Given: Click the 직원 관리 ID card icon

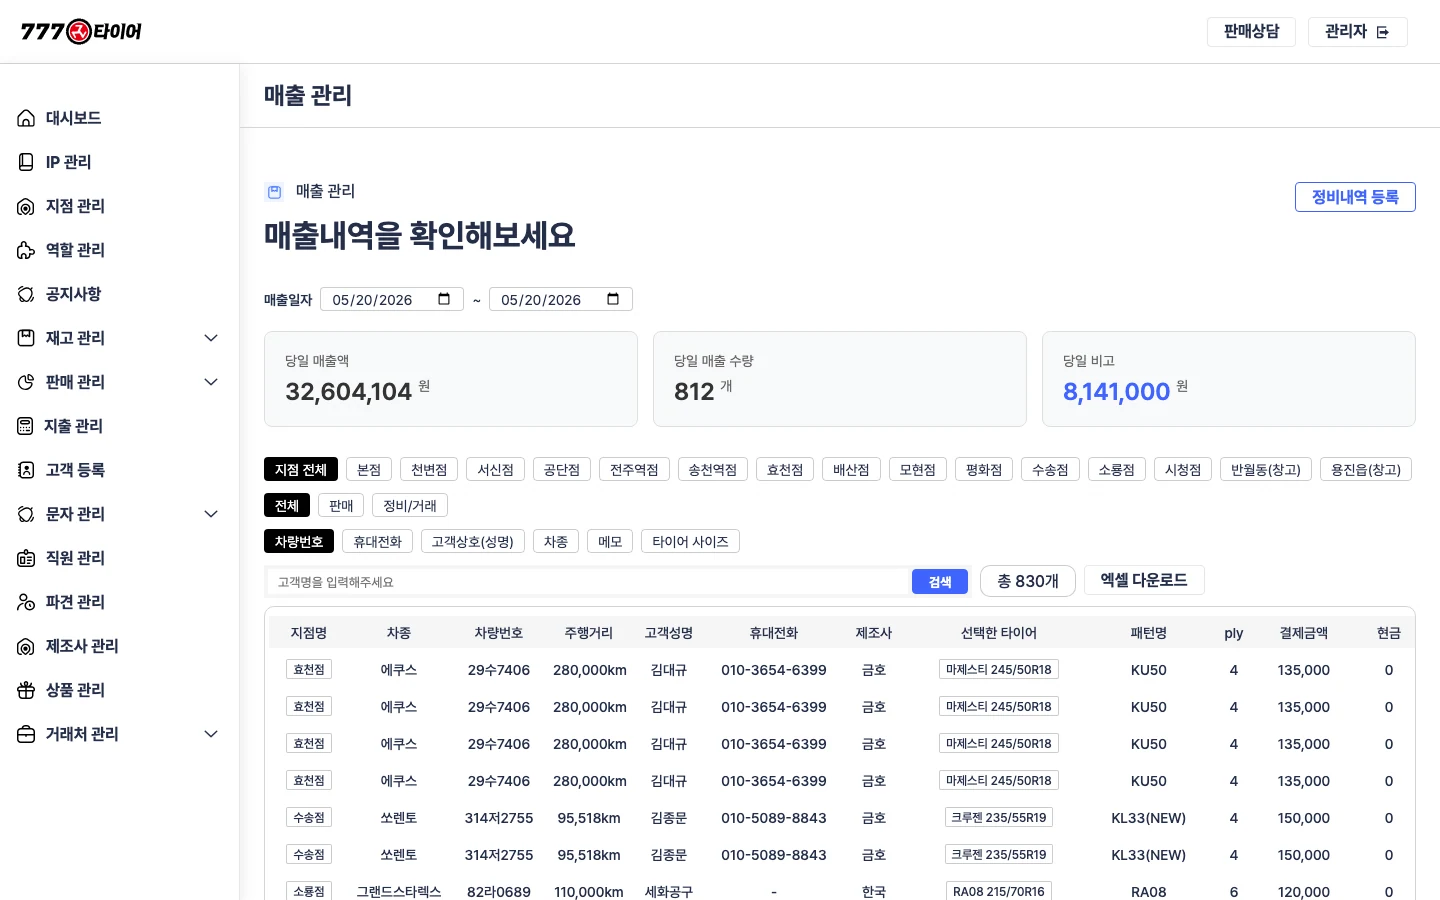Looking at the screenshot, I should pos(26,558).
